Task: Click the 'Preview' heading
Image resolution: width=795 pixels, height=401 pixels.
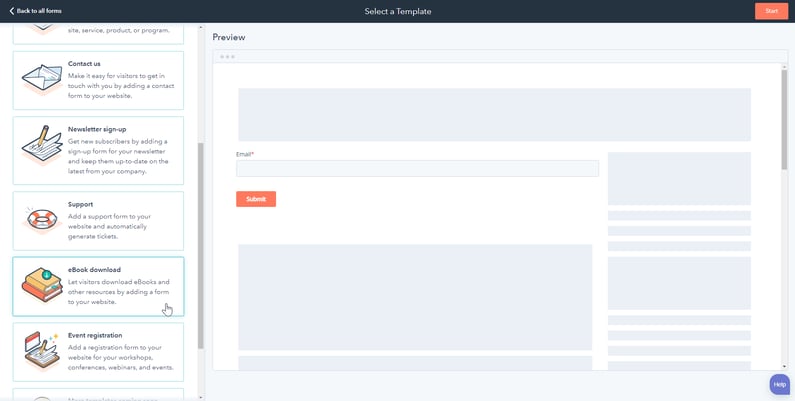Action: pos(229,37)
